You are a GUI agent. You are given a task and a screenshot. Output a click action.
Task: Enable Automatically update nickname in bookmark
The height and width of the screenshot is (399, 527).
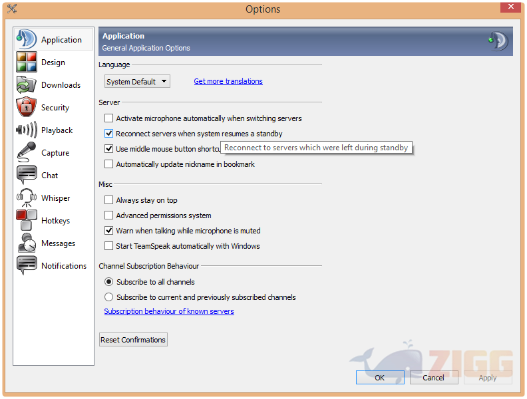[108, 164]
